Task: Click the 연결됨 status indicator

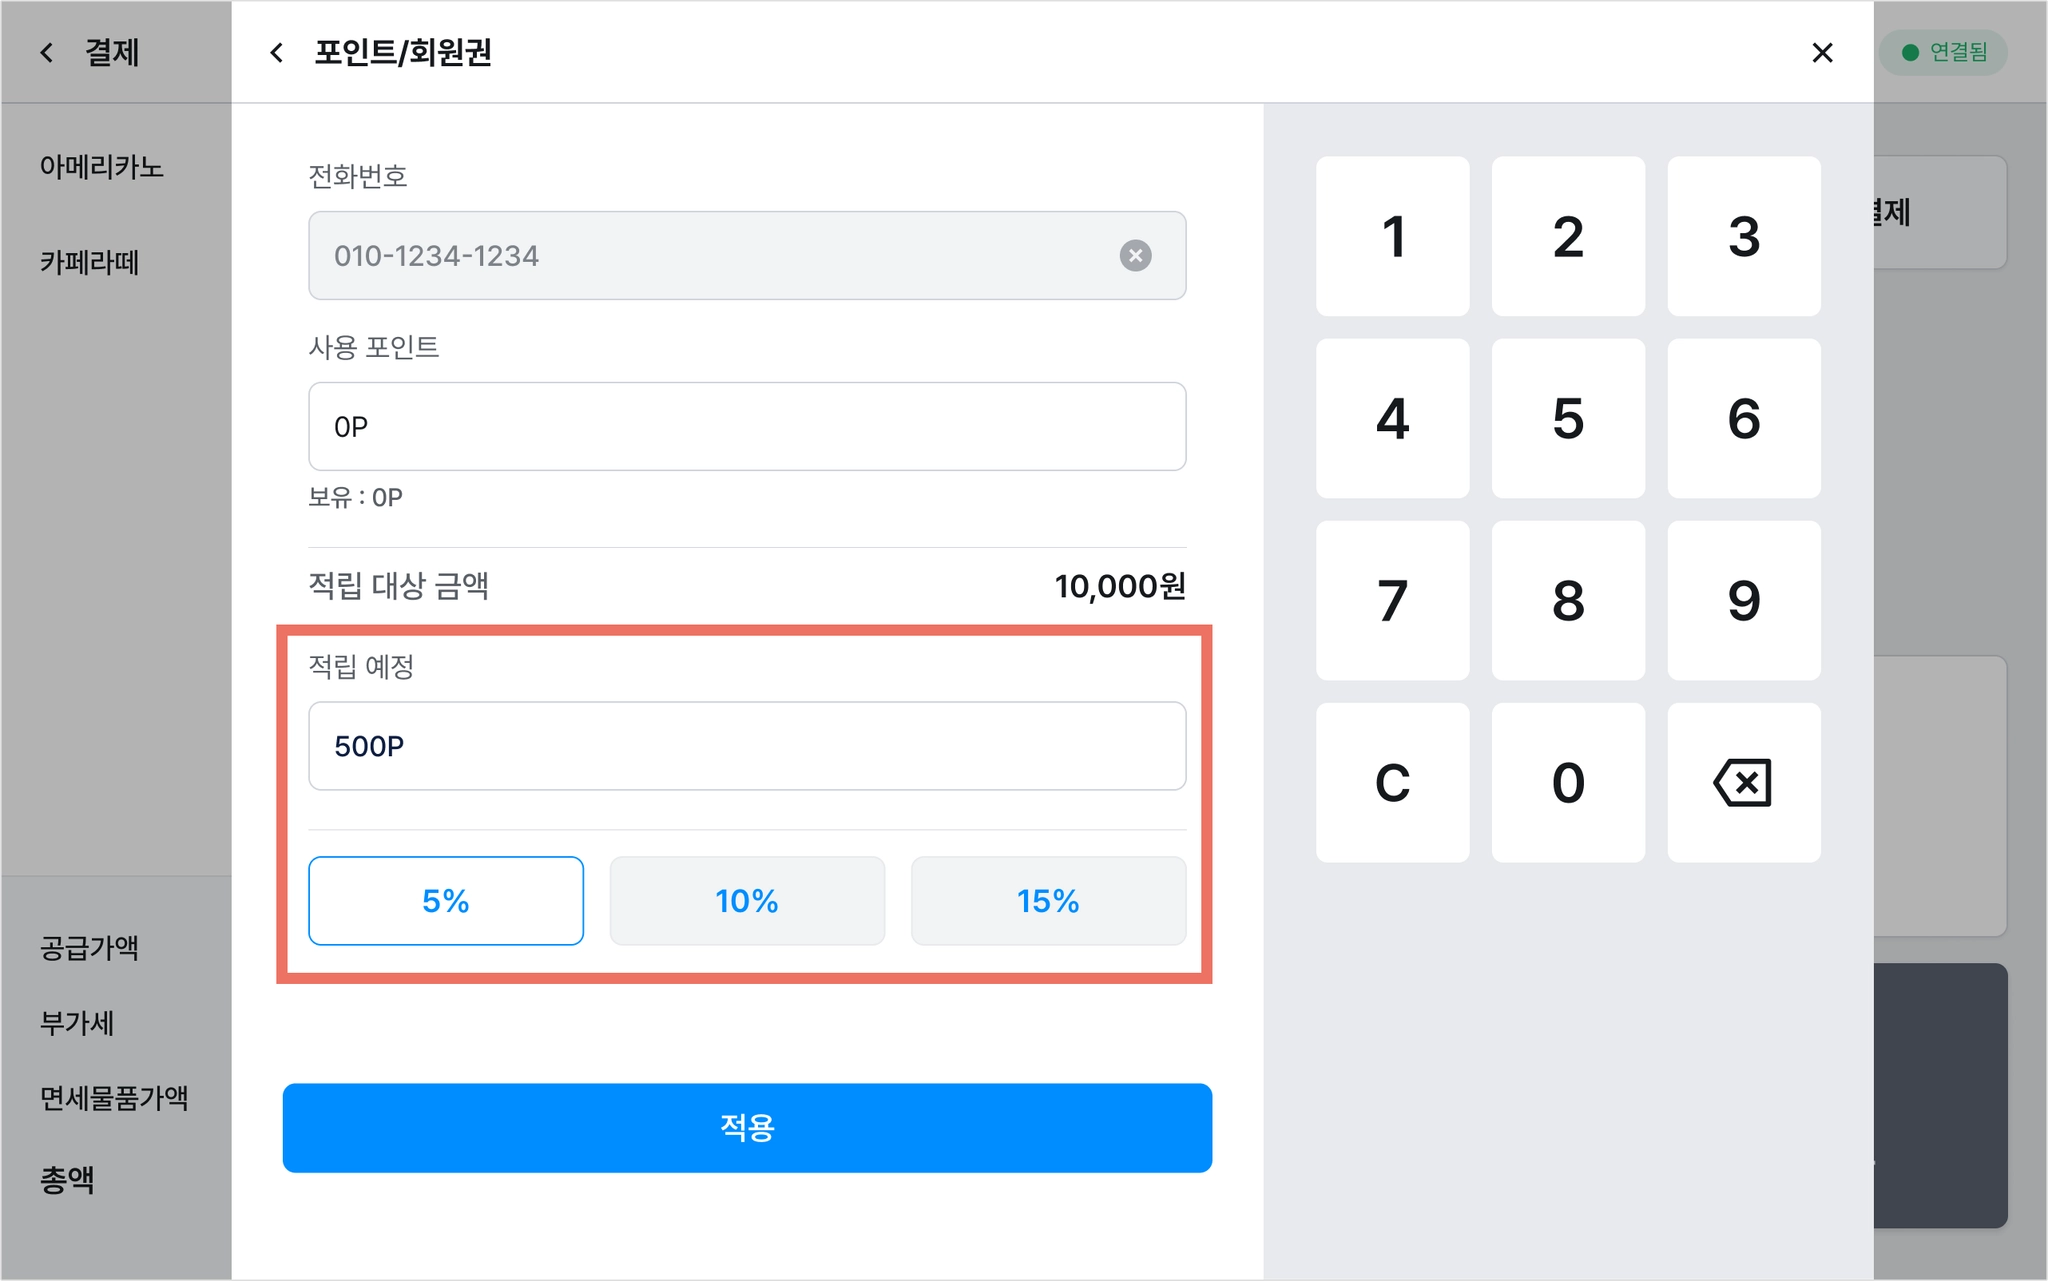Action: (x=1944, y=52)
